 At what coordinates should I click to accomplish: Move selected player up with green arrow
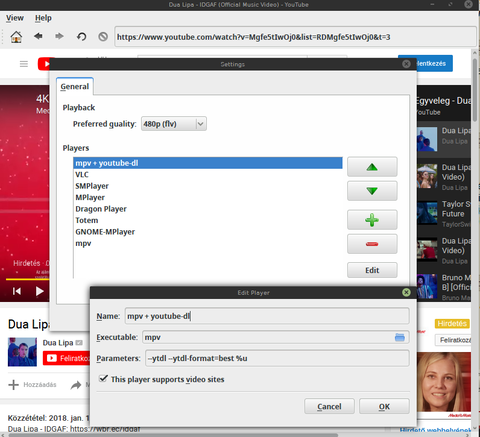372,167
